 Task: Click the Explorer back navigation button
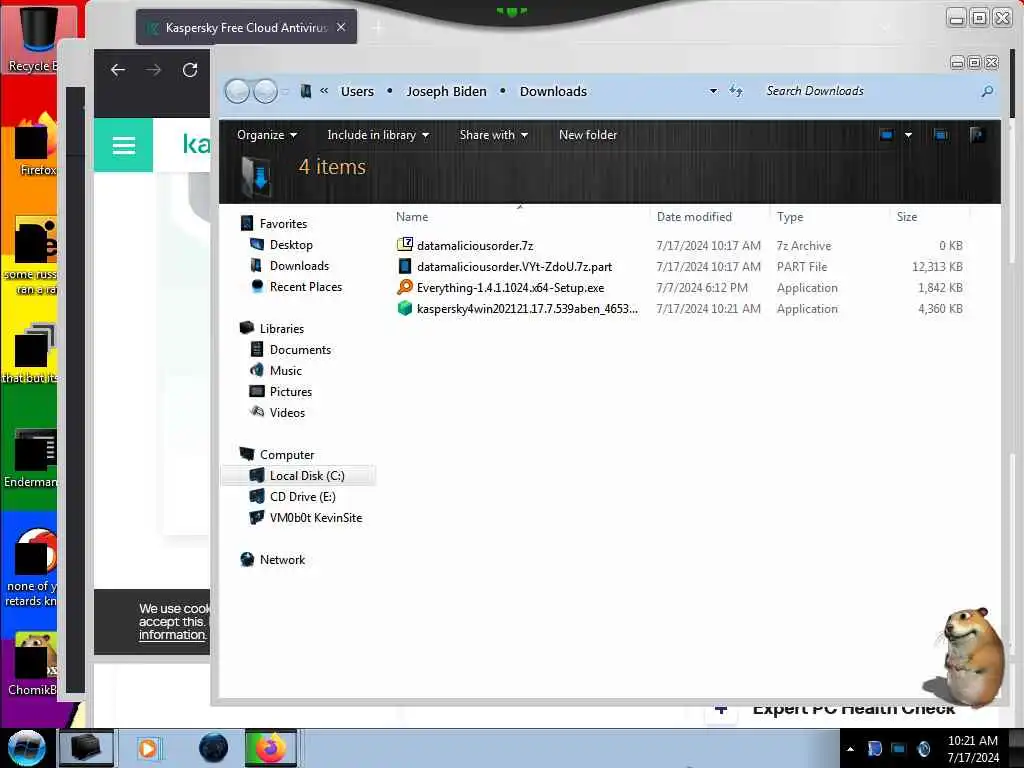point(237,91)
